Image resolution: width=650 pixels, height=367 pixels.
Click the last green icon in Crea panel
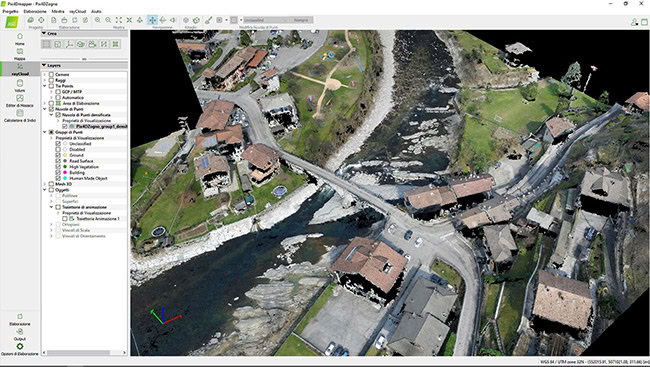[116, 44]
